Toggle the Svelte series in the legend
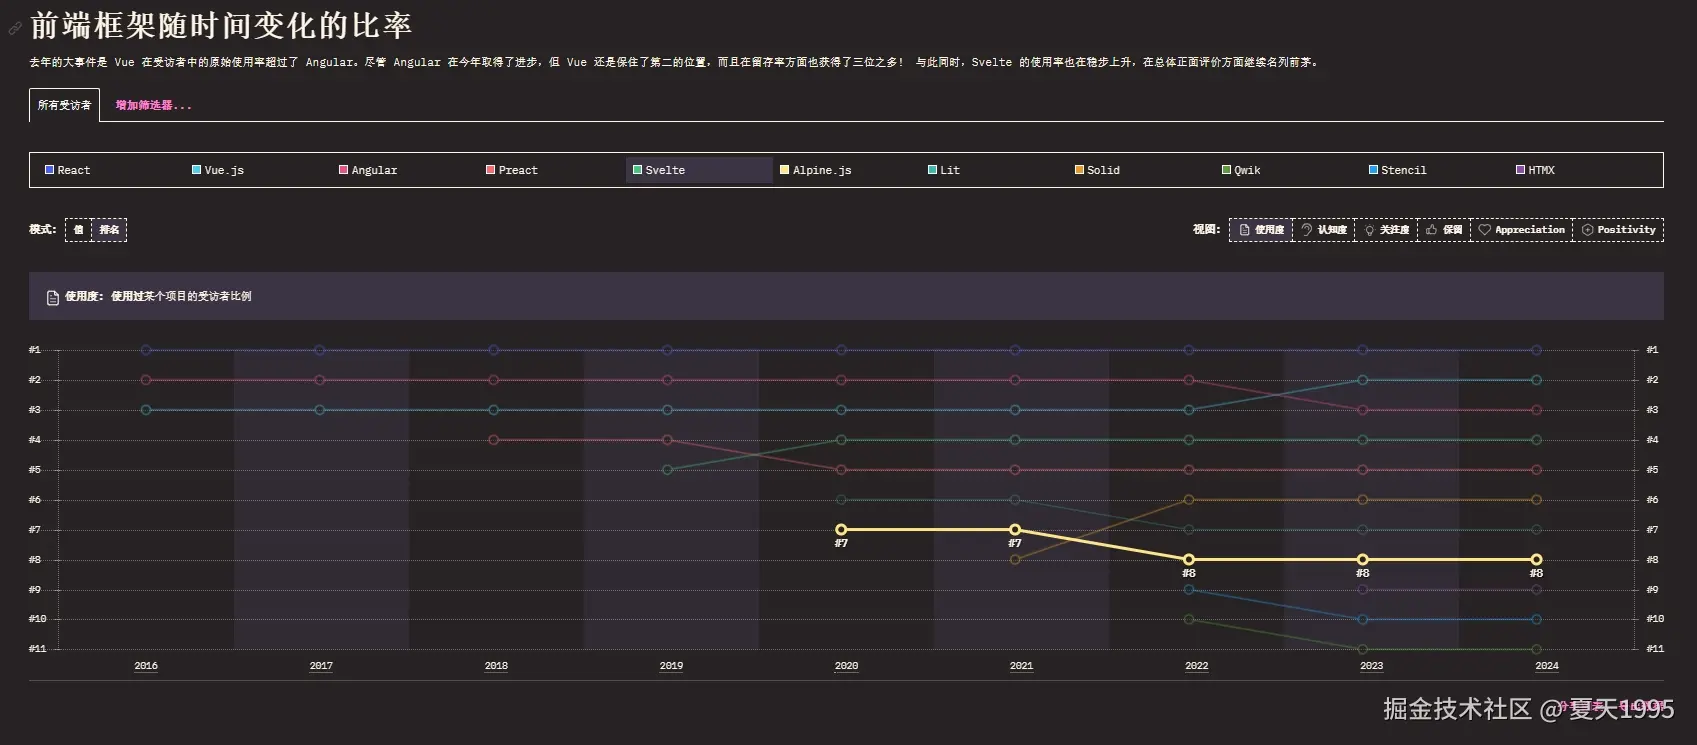Screen dimensions: 1697x745 coord(699,170)
